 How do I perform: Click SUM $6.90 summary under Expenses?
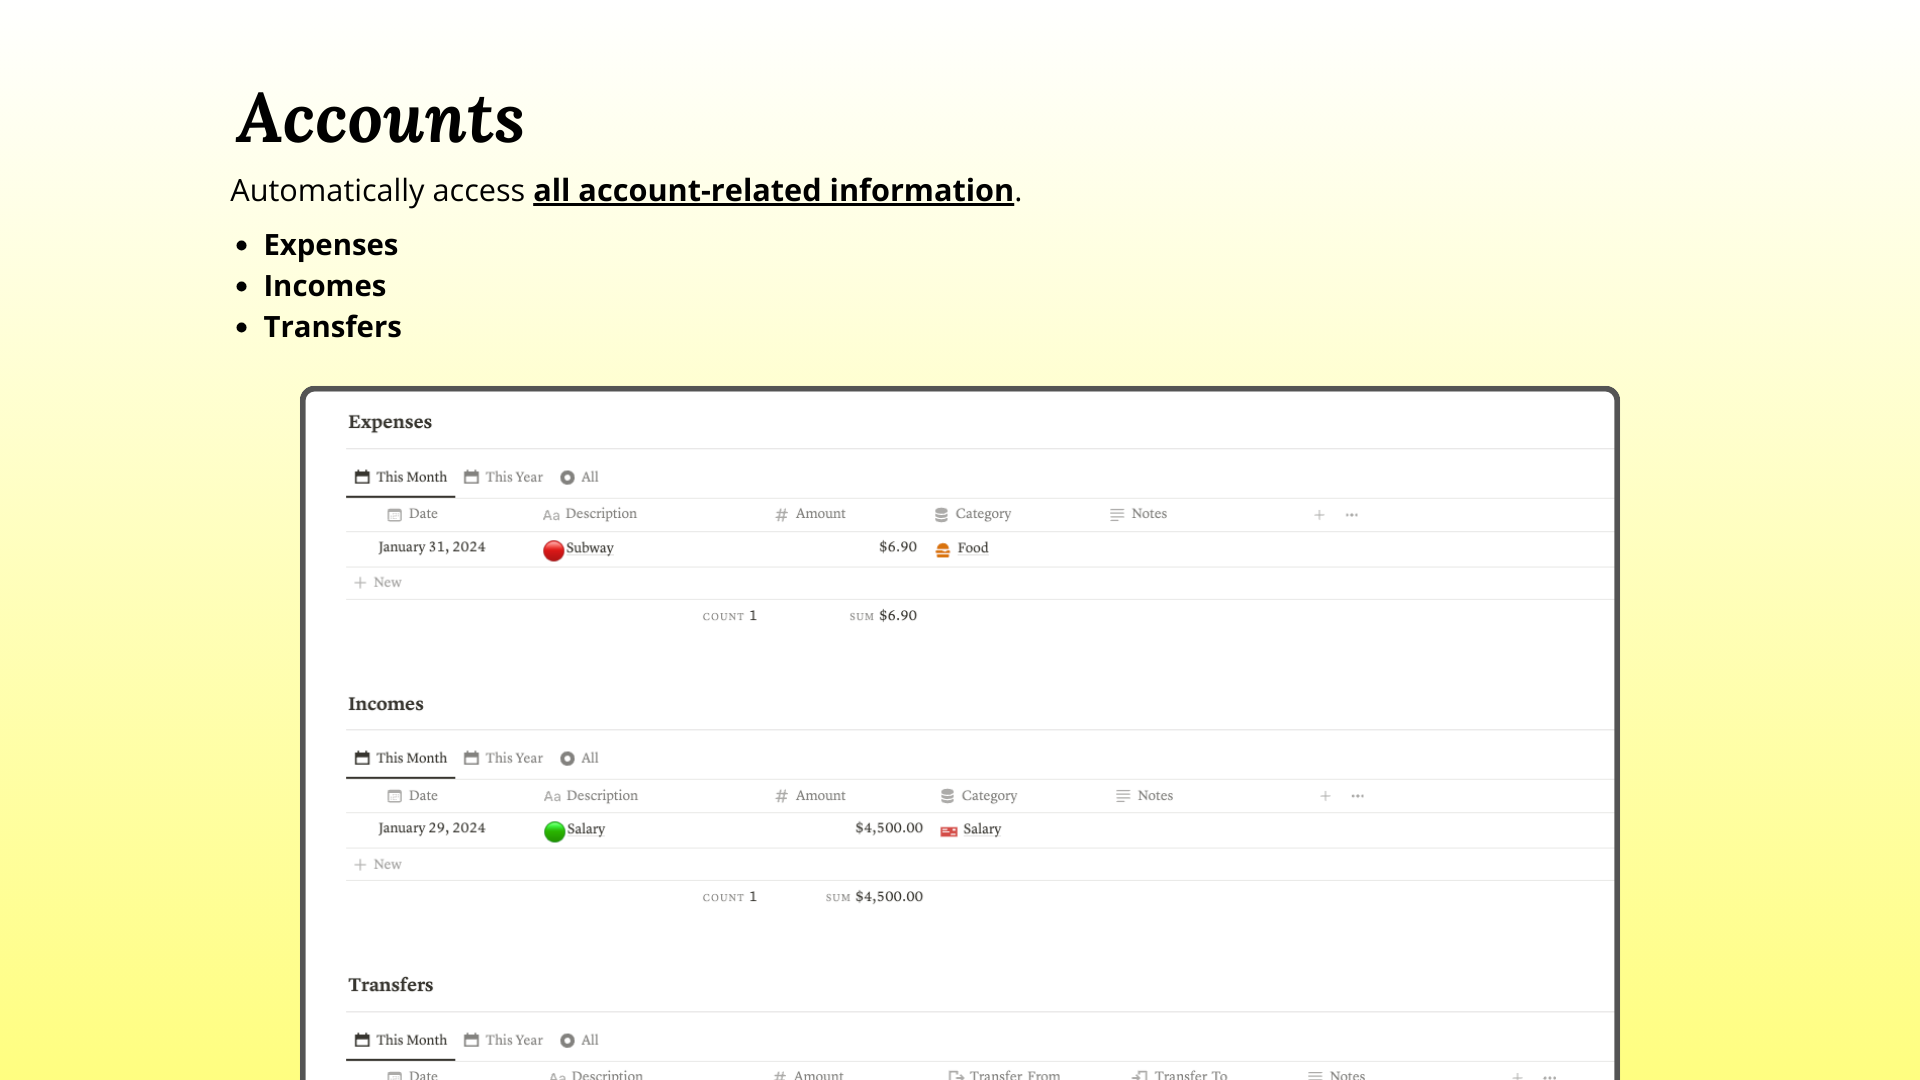(x=883, y=616)
